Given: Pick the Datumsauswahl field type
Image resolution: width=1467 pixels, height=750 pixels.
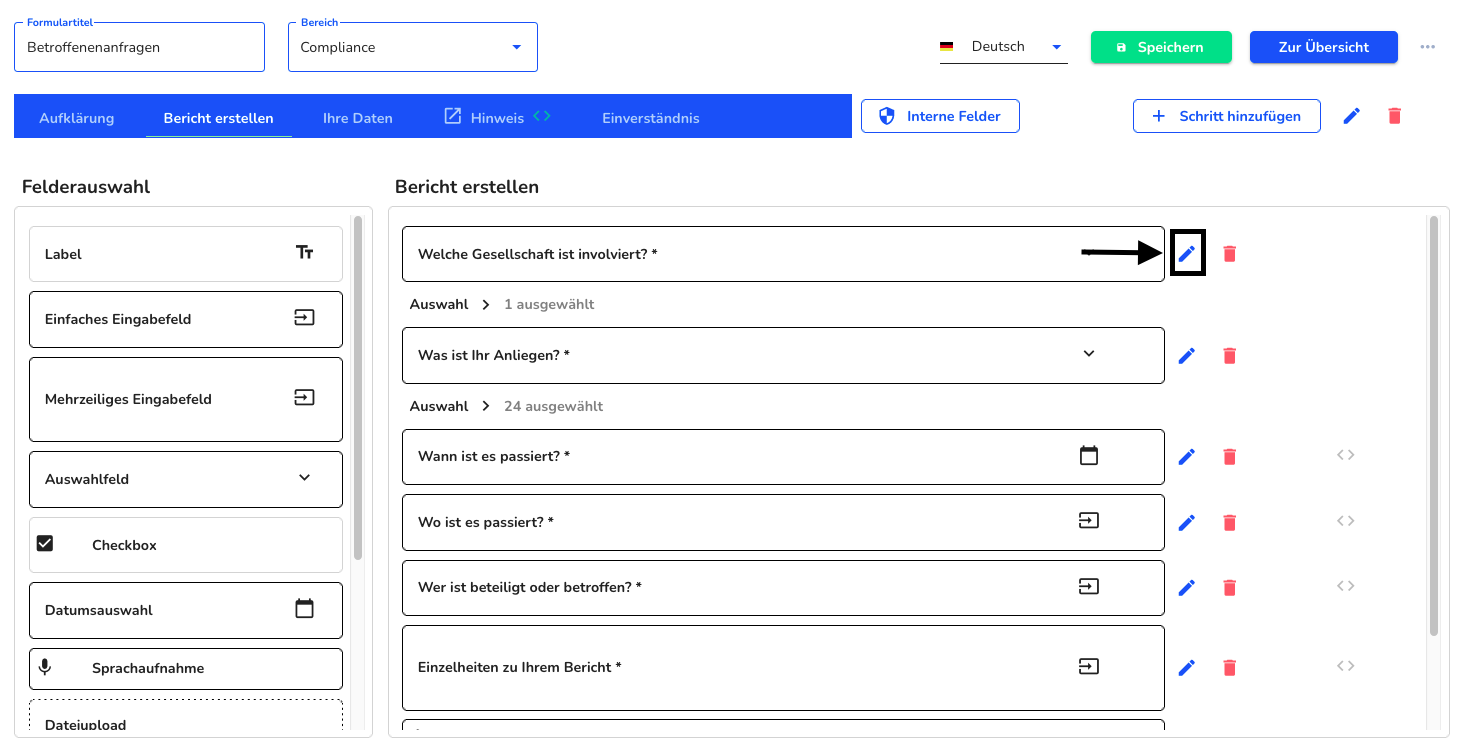Looking at the screenshot, I should coord(186,610).
